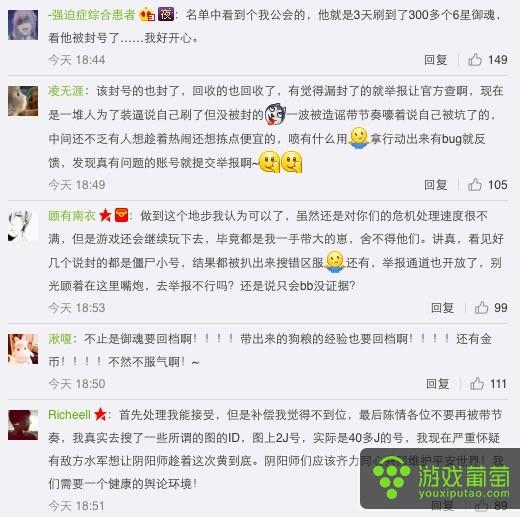520x517 pixels.
Task: Like the comment with 149 likes
Action: (475, 60)
